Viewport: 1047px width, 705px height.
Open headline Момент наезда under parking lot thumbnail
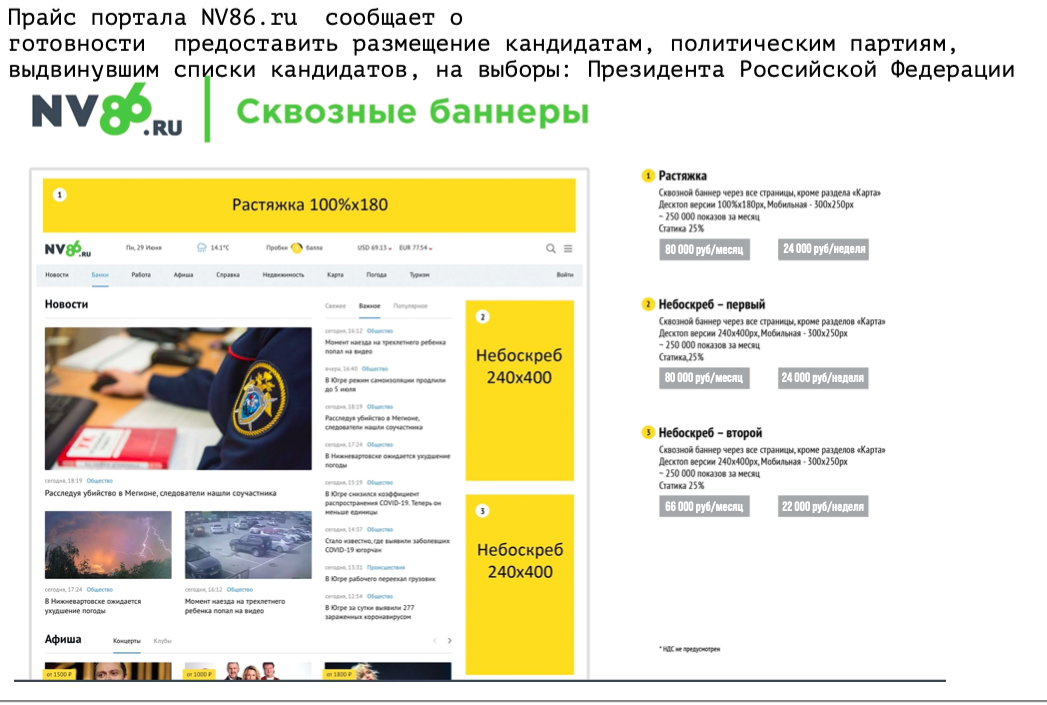[x=235, y=606]
